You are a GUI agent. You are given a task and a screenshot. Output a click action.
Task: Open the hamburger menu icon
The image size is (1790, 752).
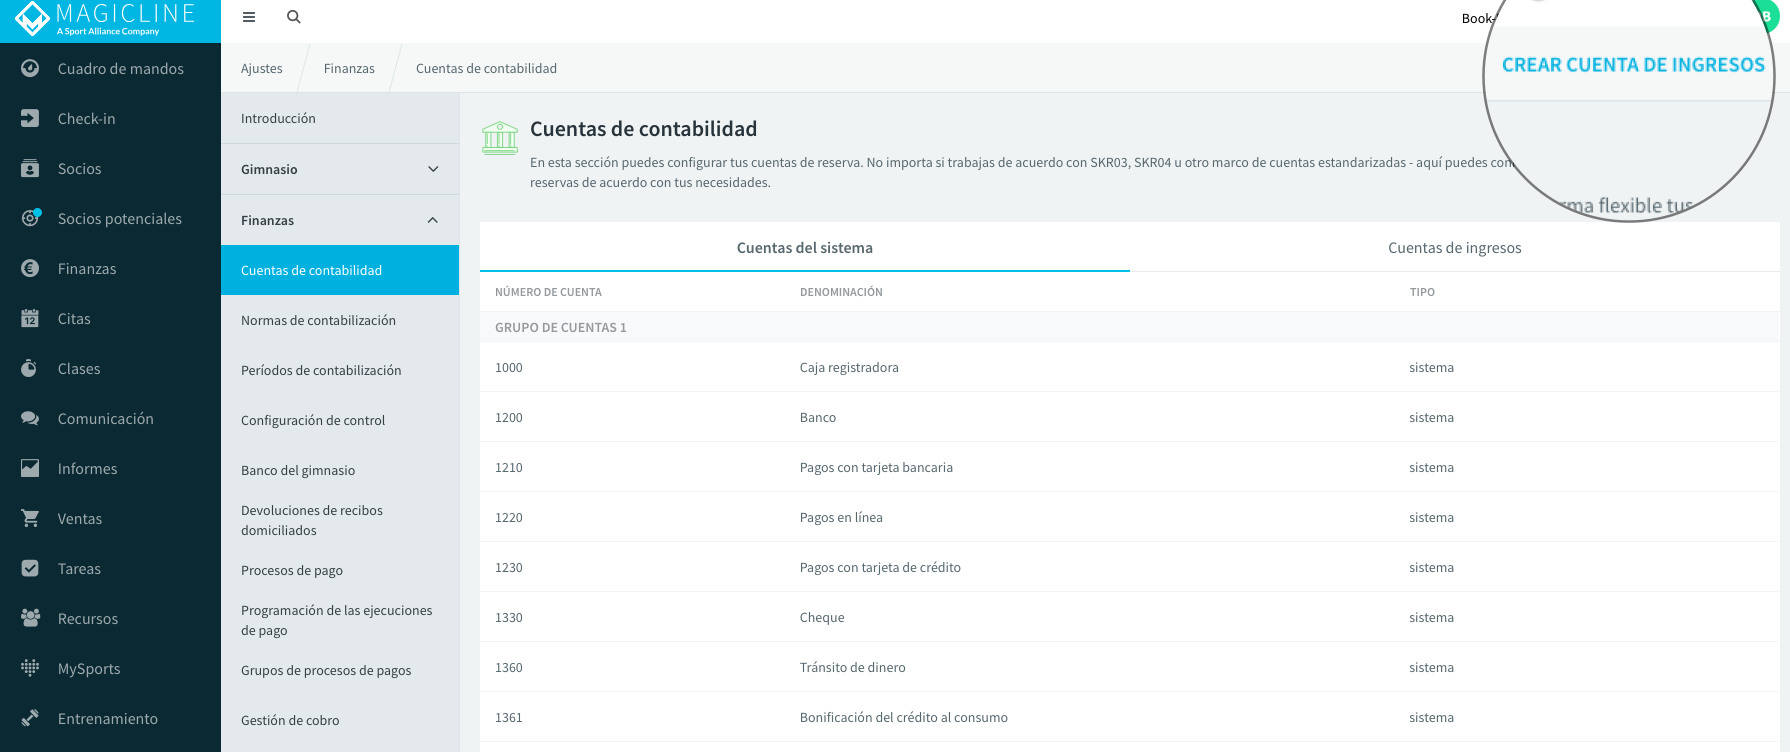click(x=249, y=17)
